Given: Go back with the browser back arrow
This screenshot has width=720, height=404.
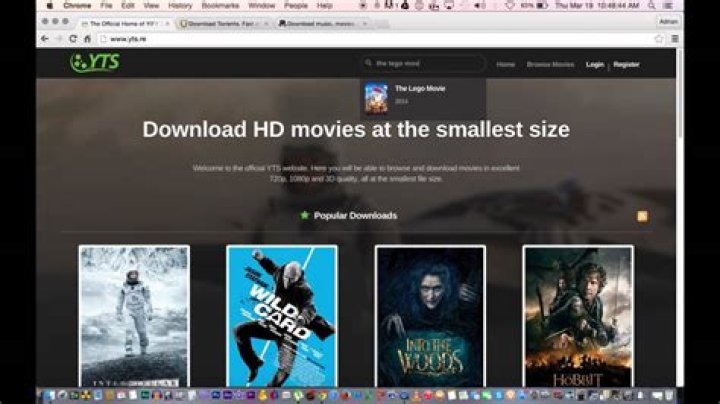Looking at the screenshot, I should [45, 39].
